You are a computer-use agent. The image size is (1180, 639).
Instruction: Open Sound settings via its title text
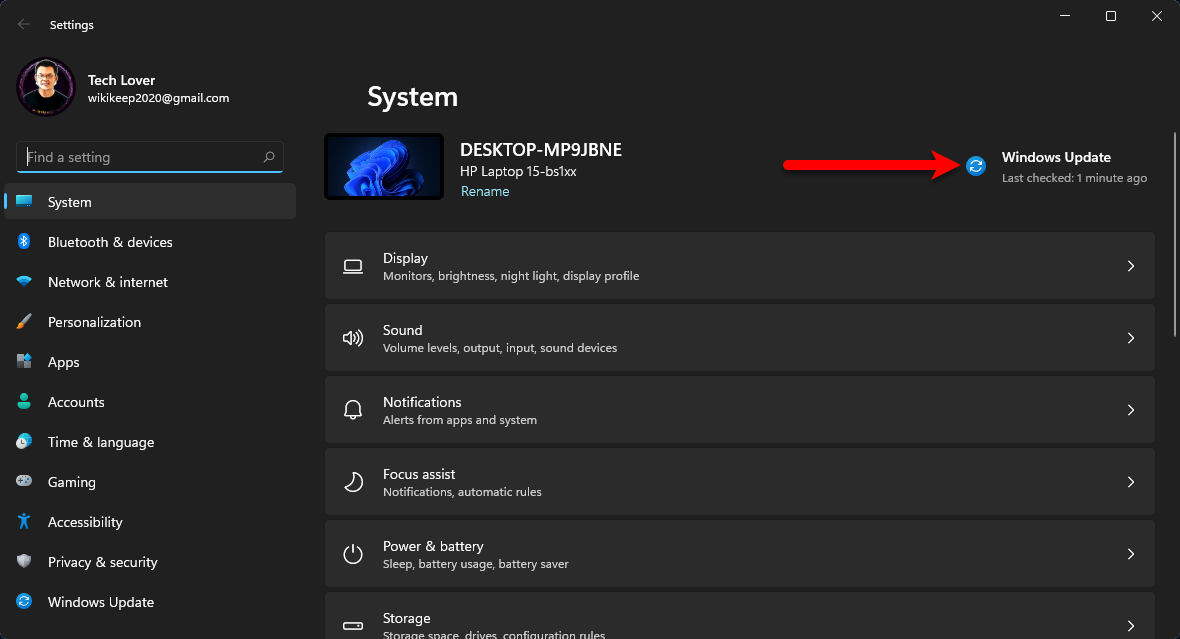(x=403, y=330)
